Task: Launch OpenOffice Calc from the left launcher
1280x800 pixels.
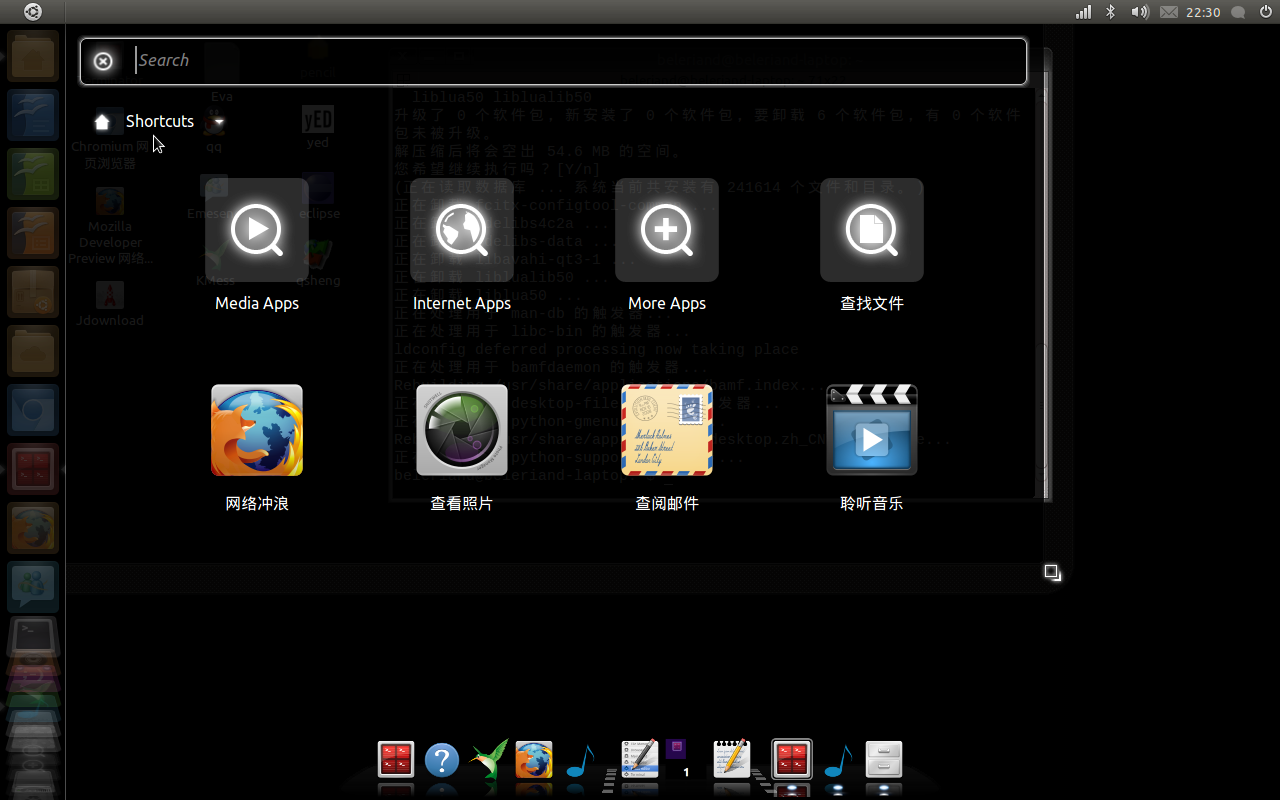Action: pos(33,173)
